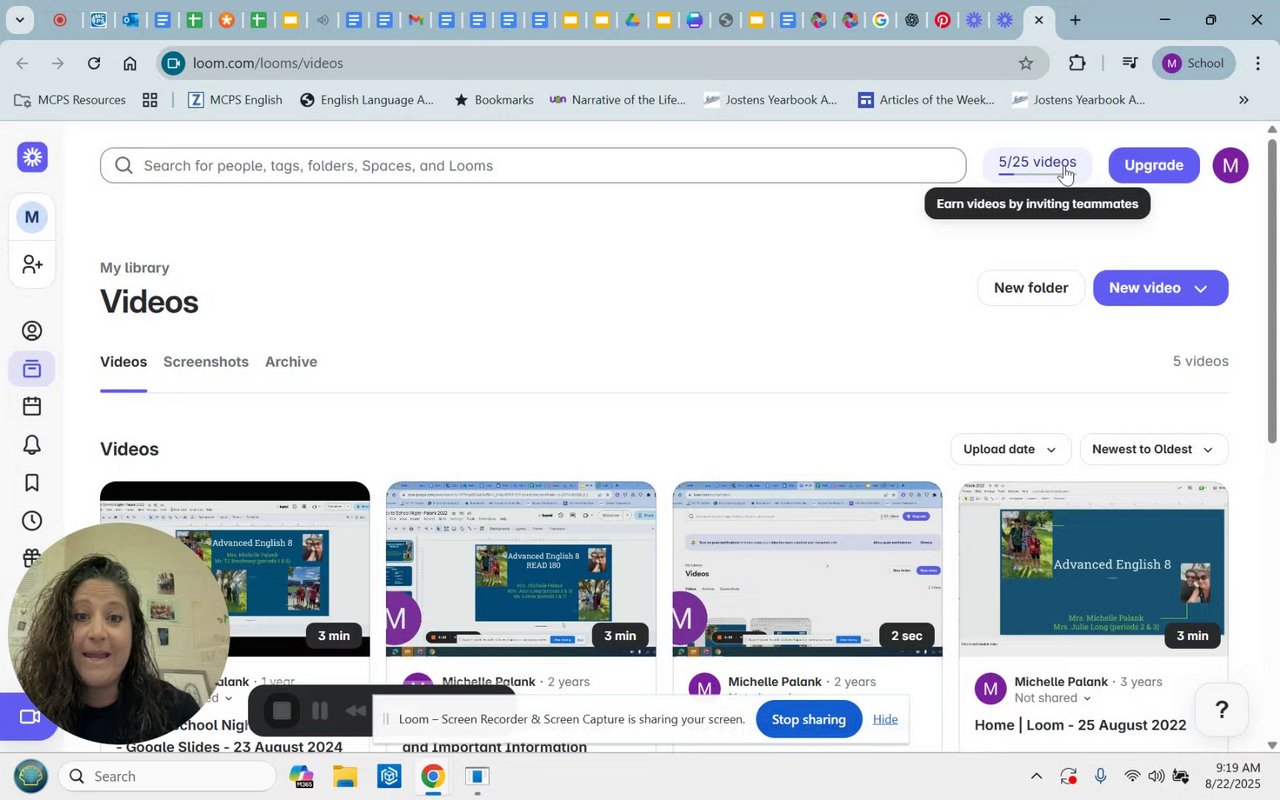Screen dimensions: 1280x800
Task: Click the Chrome Home button
Action: pos(130,63)
